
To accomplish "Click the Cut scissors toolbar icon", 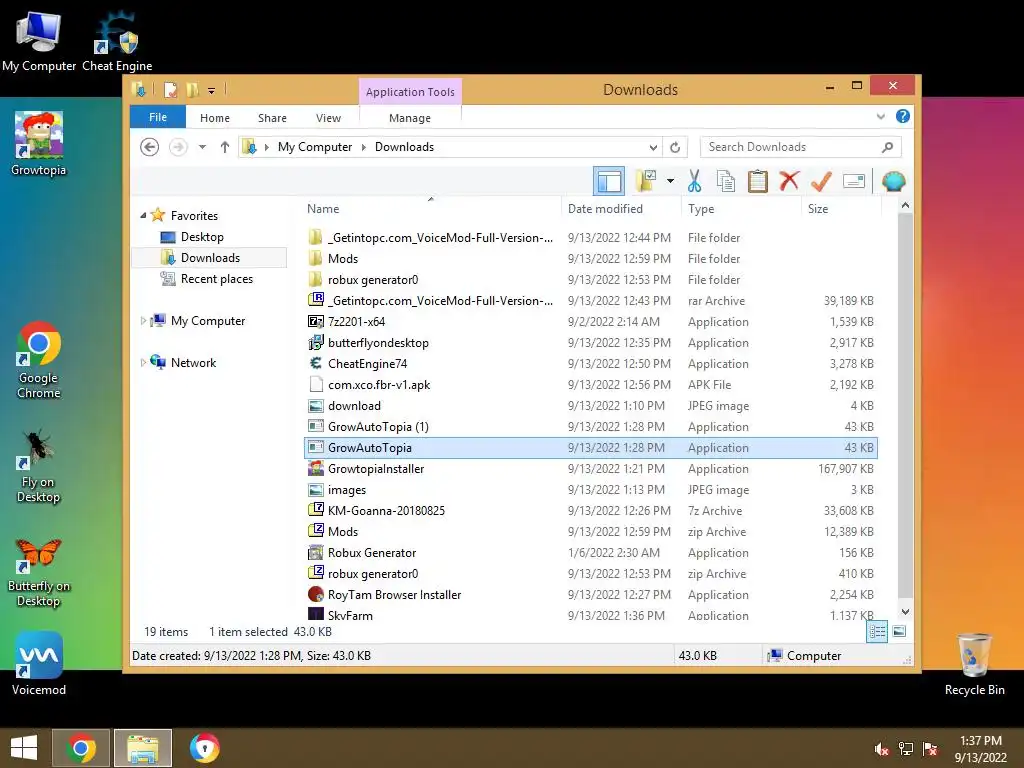I will point(694,181).
